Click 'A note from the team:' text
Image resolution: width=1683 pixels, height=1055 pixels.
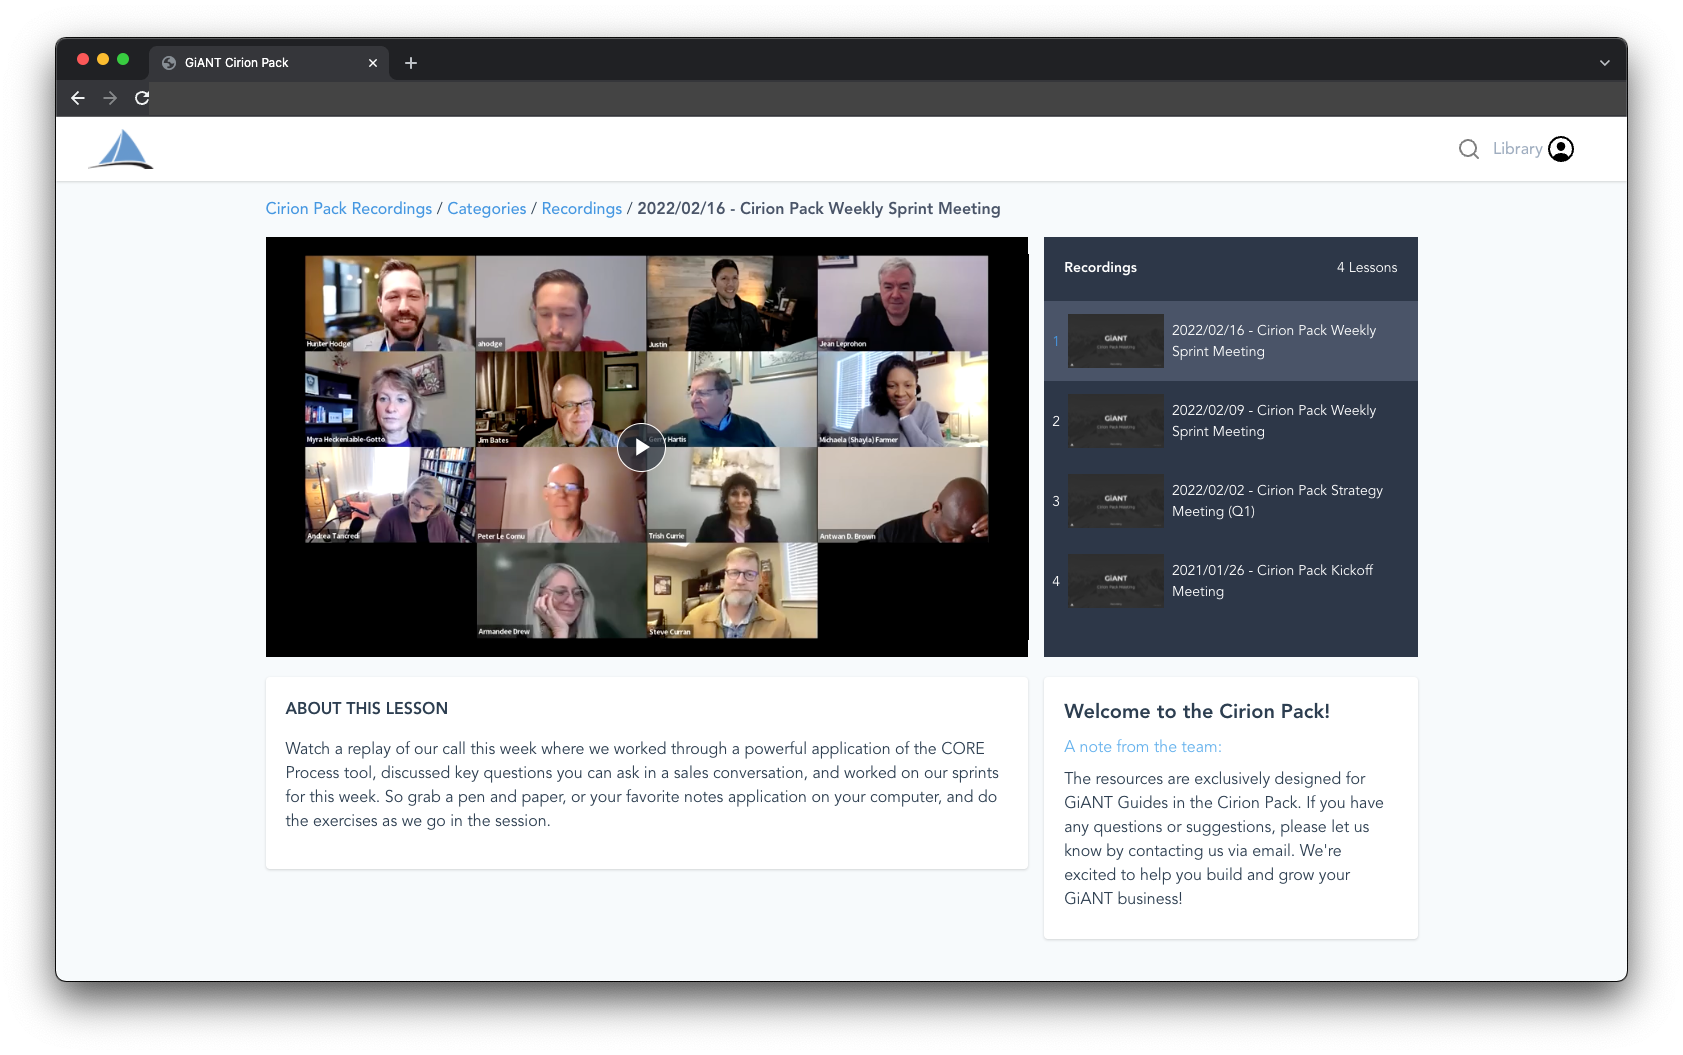(1143, 746)
